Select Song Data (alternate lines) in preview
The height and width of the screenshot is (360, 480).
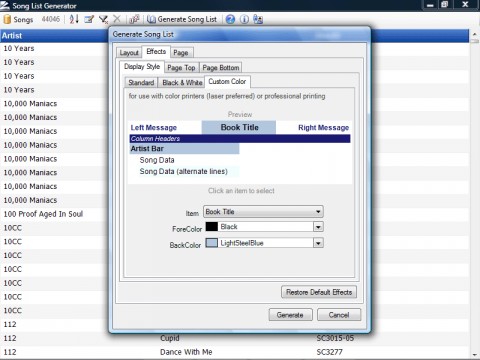click(184, 171)
